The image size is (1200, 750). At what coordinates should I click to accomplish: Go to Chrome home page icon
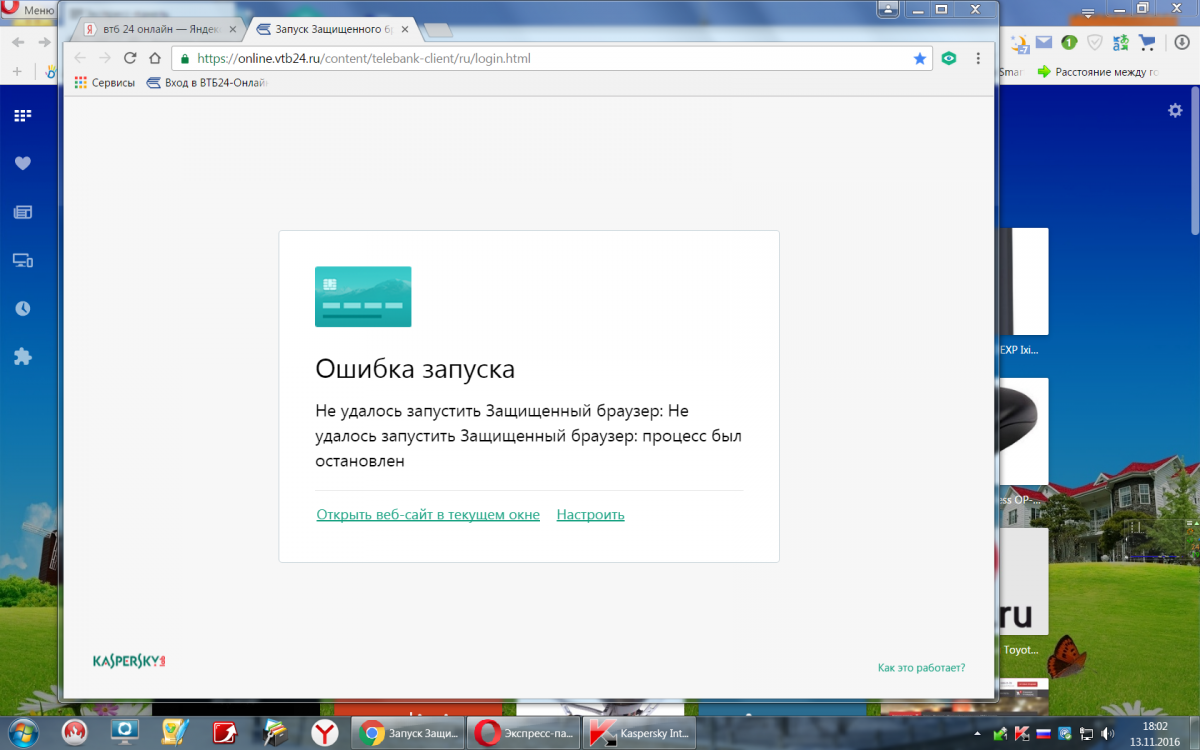[155, 58]
